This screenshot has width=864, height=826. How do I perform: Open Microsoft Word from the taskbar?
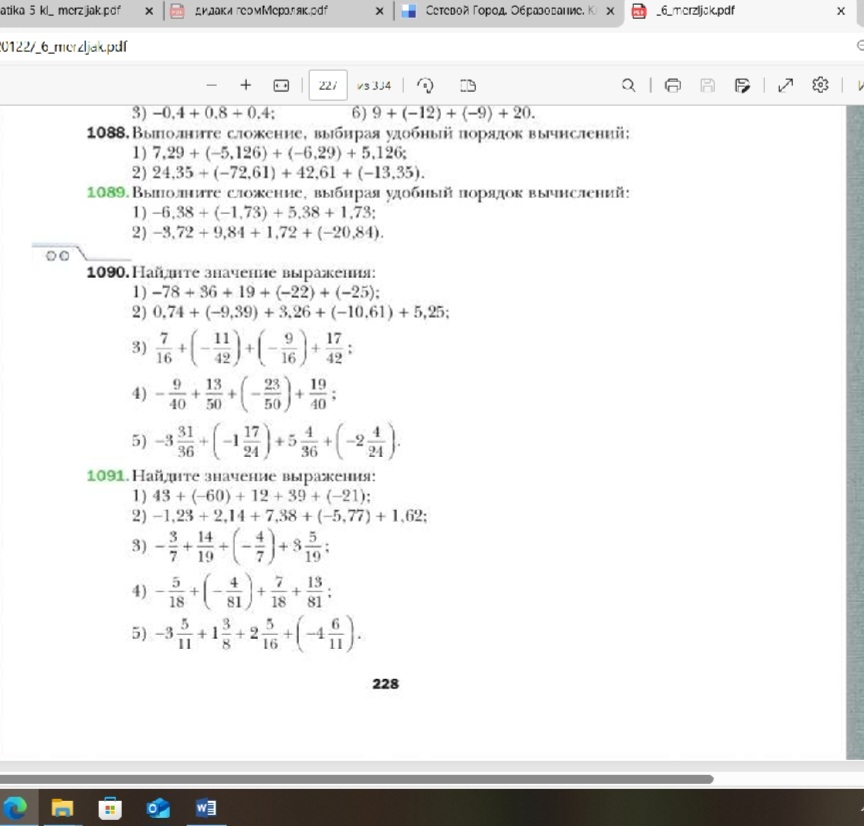[x=206, y=807]
